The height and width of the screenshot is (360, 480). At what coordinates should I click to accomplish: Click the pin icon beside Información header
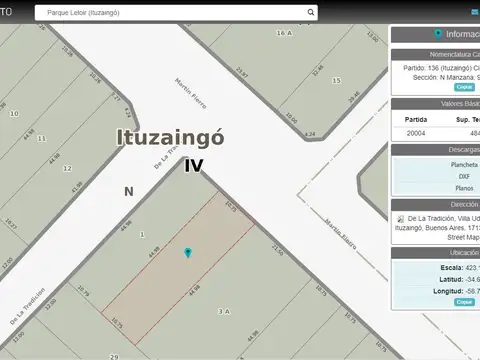point(438,34)
